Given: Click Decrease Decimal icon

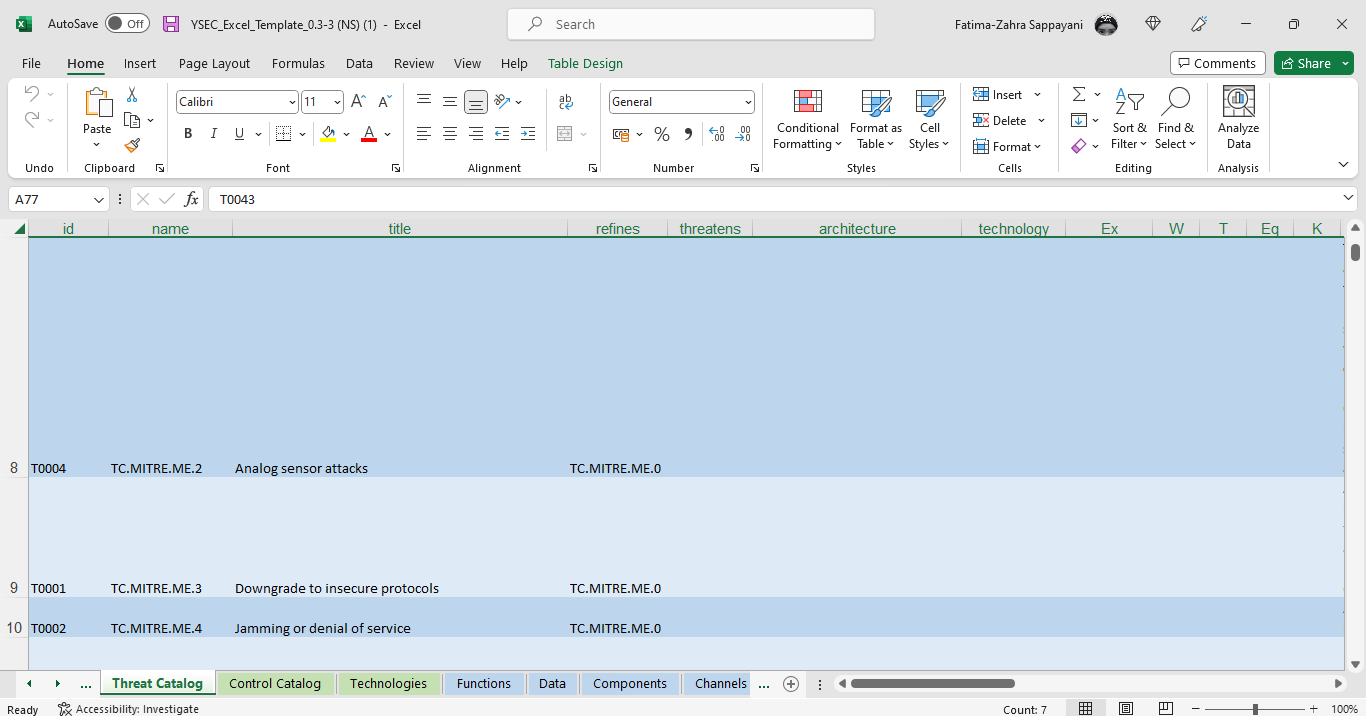Looking at the screenshot, I should (743, 134).
